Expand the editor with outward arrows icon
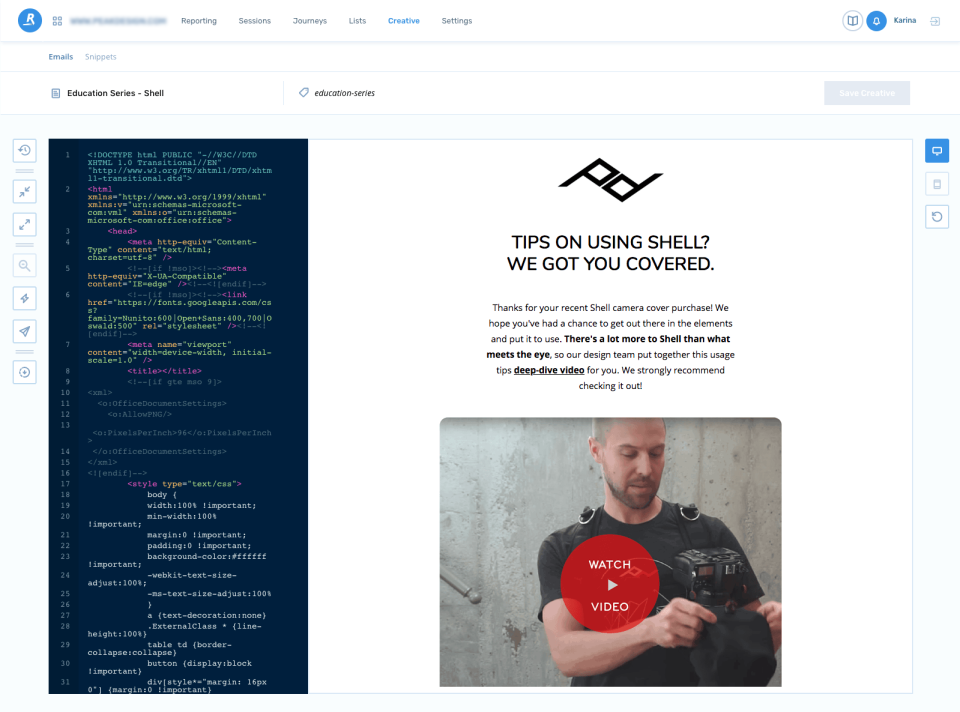The height and width of the screenshot is (712, 960). 24,225
